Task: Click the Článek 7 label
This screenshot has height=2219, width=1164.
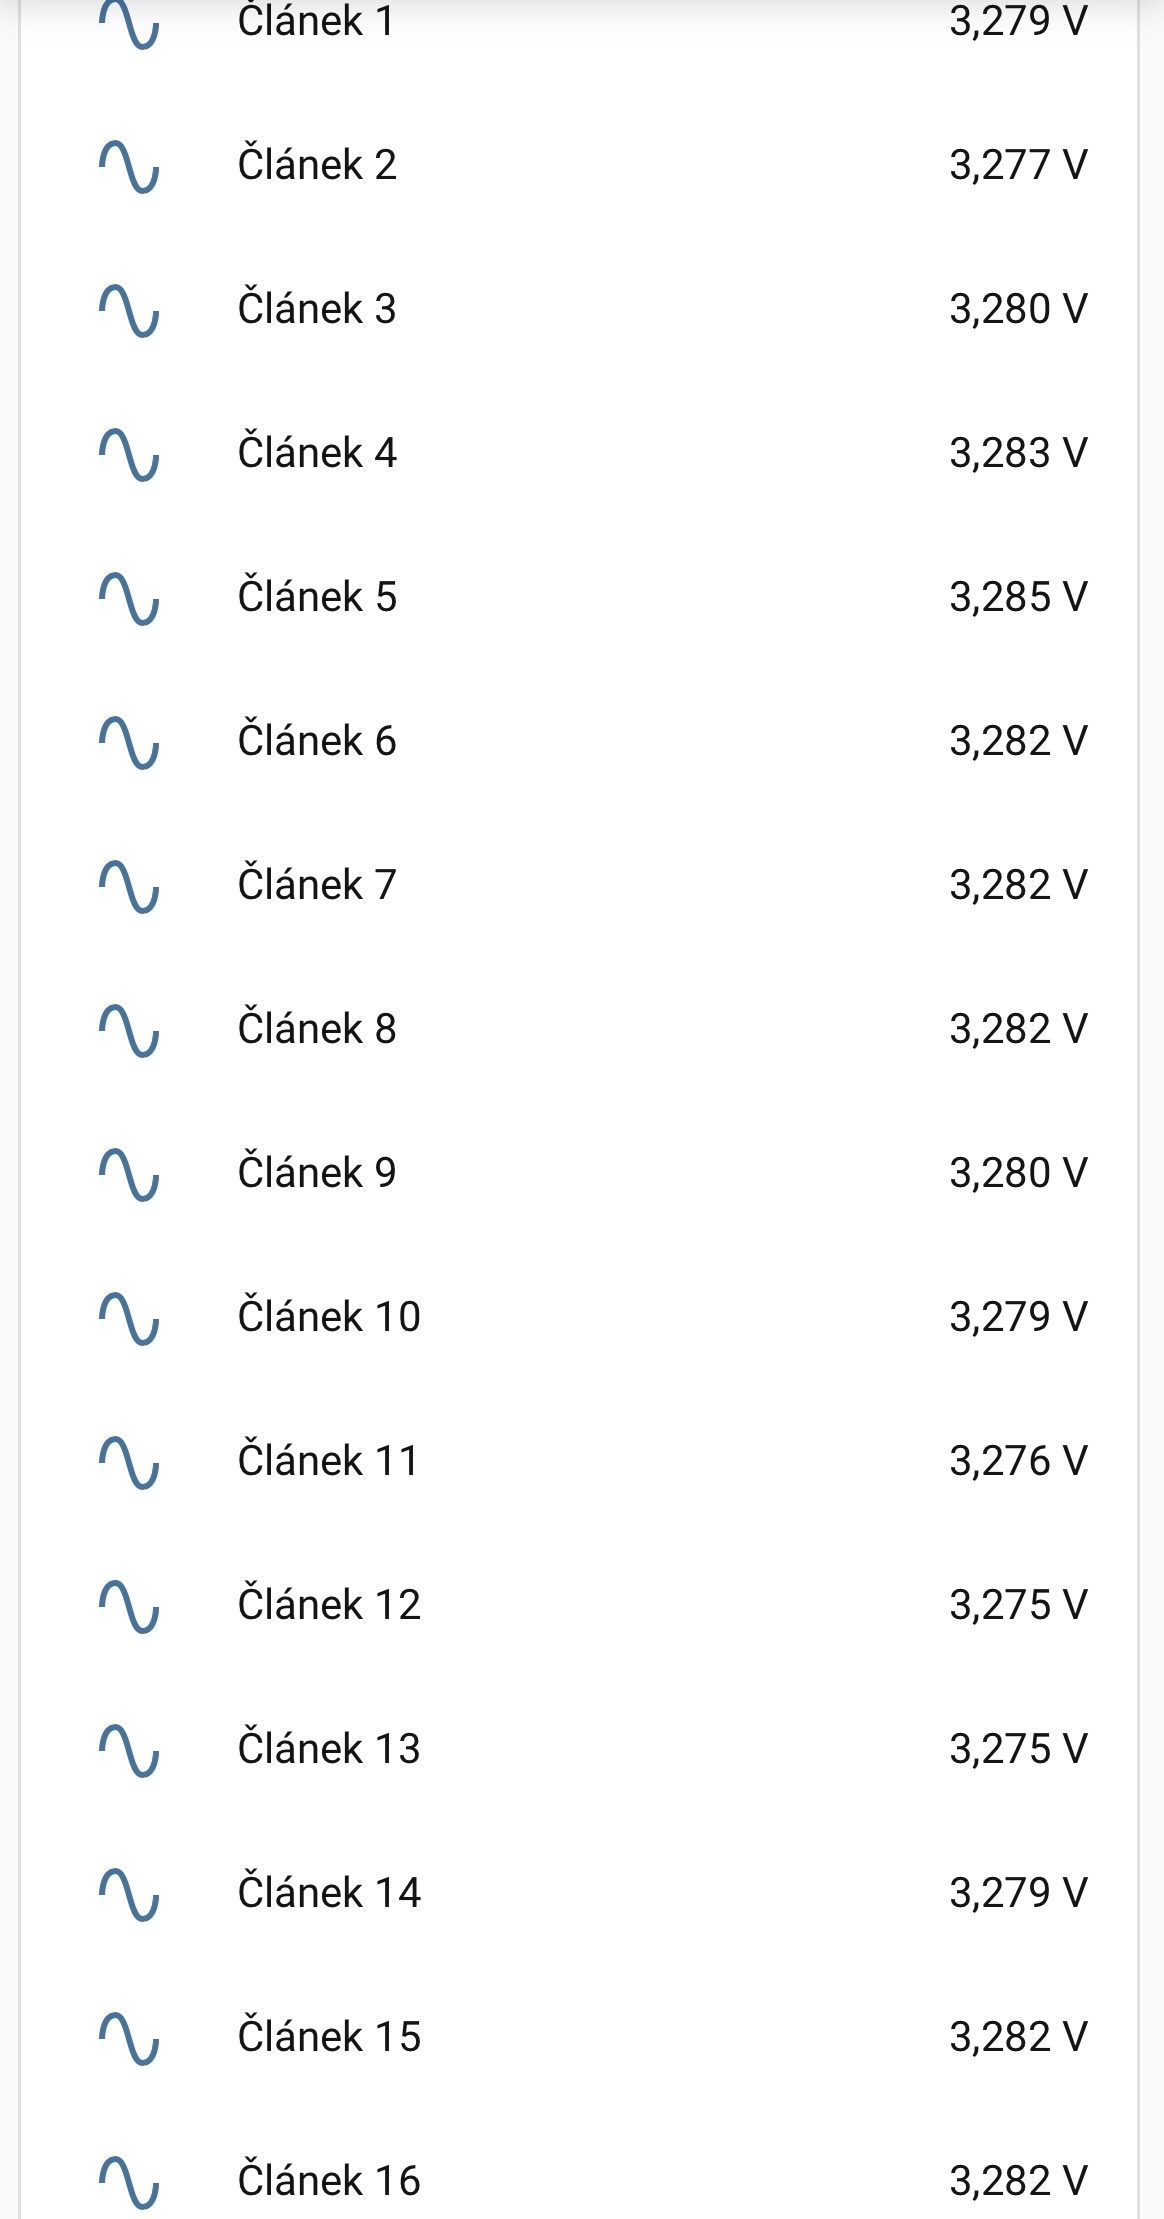Action: (317, 885)
